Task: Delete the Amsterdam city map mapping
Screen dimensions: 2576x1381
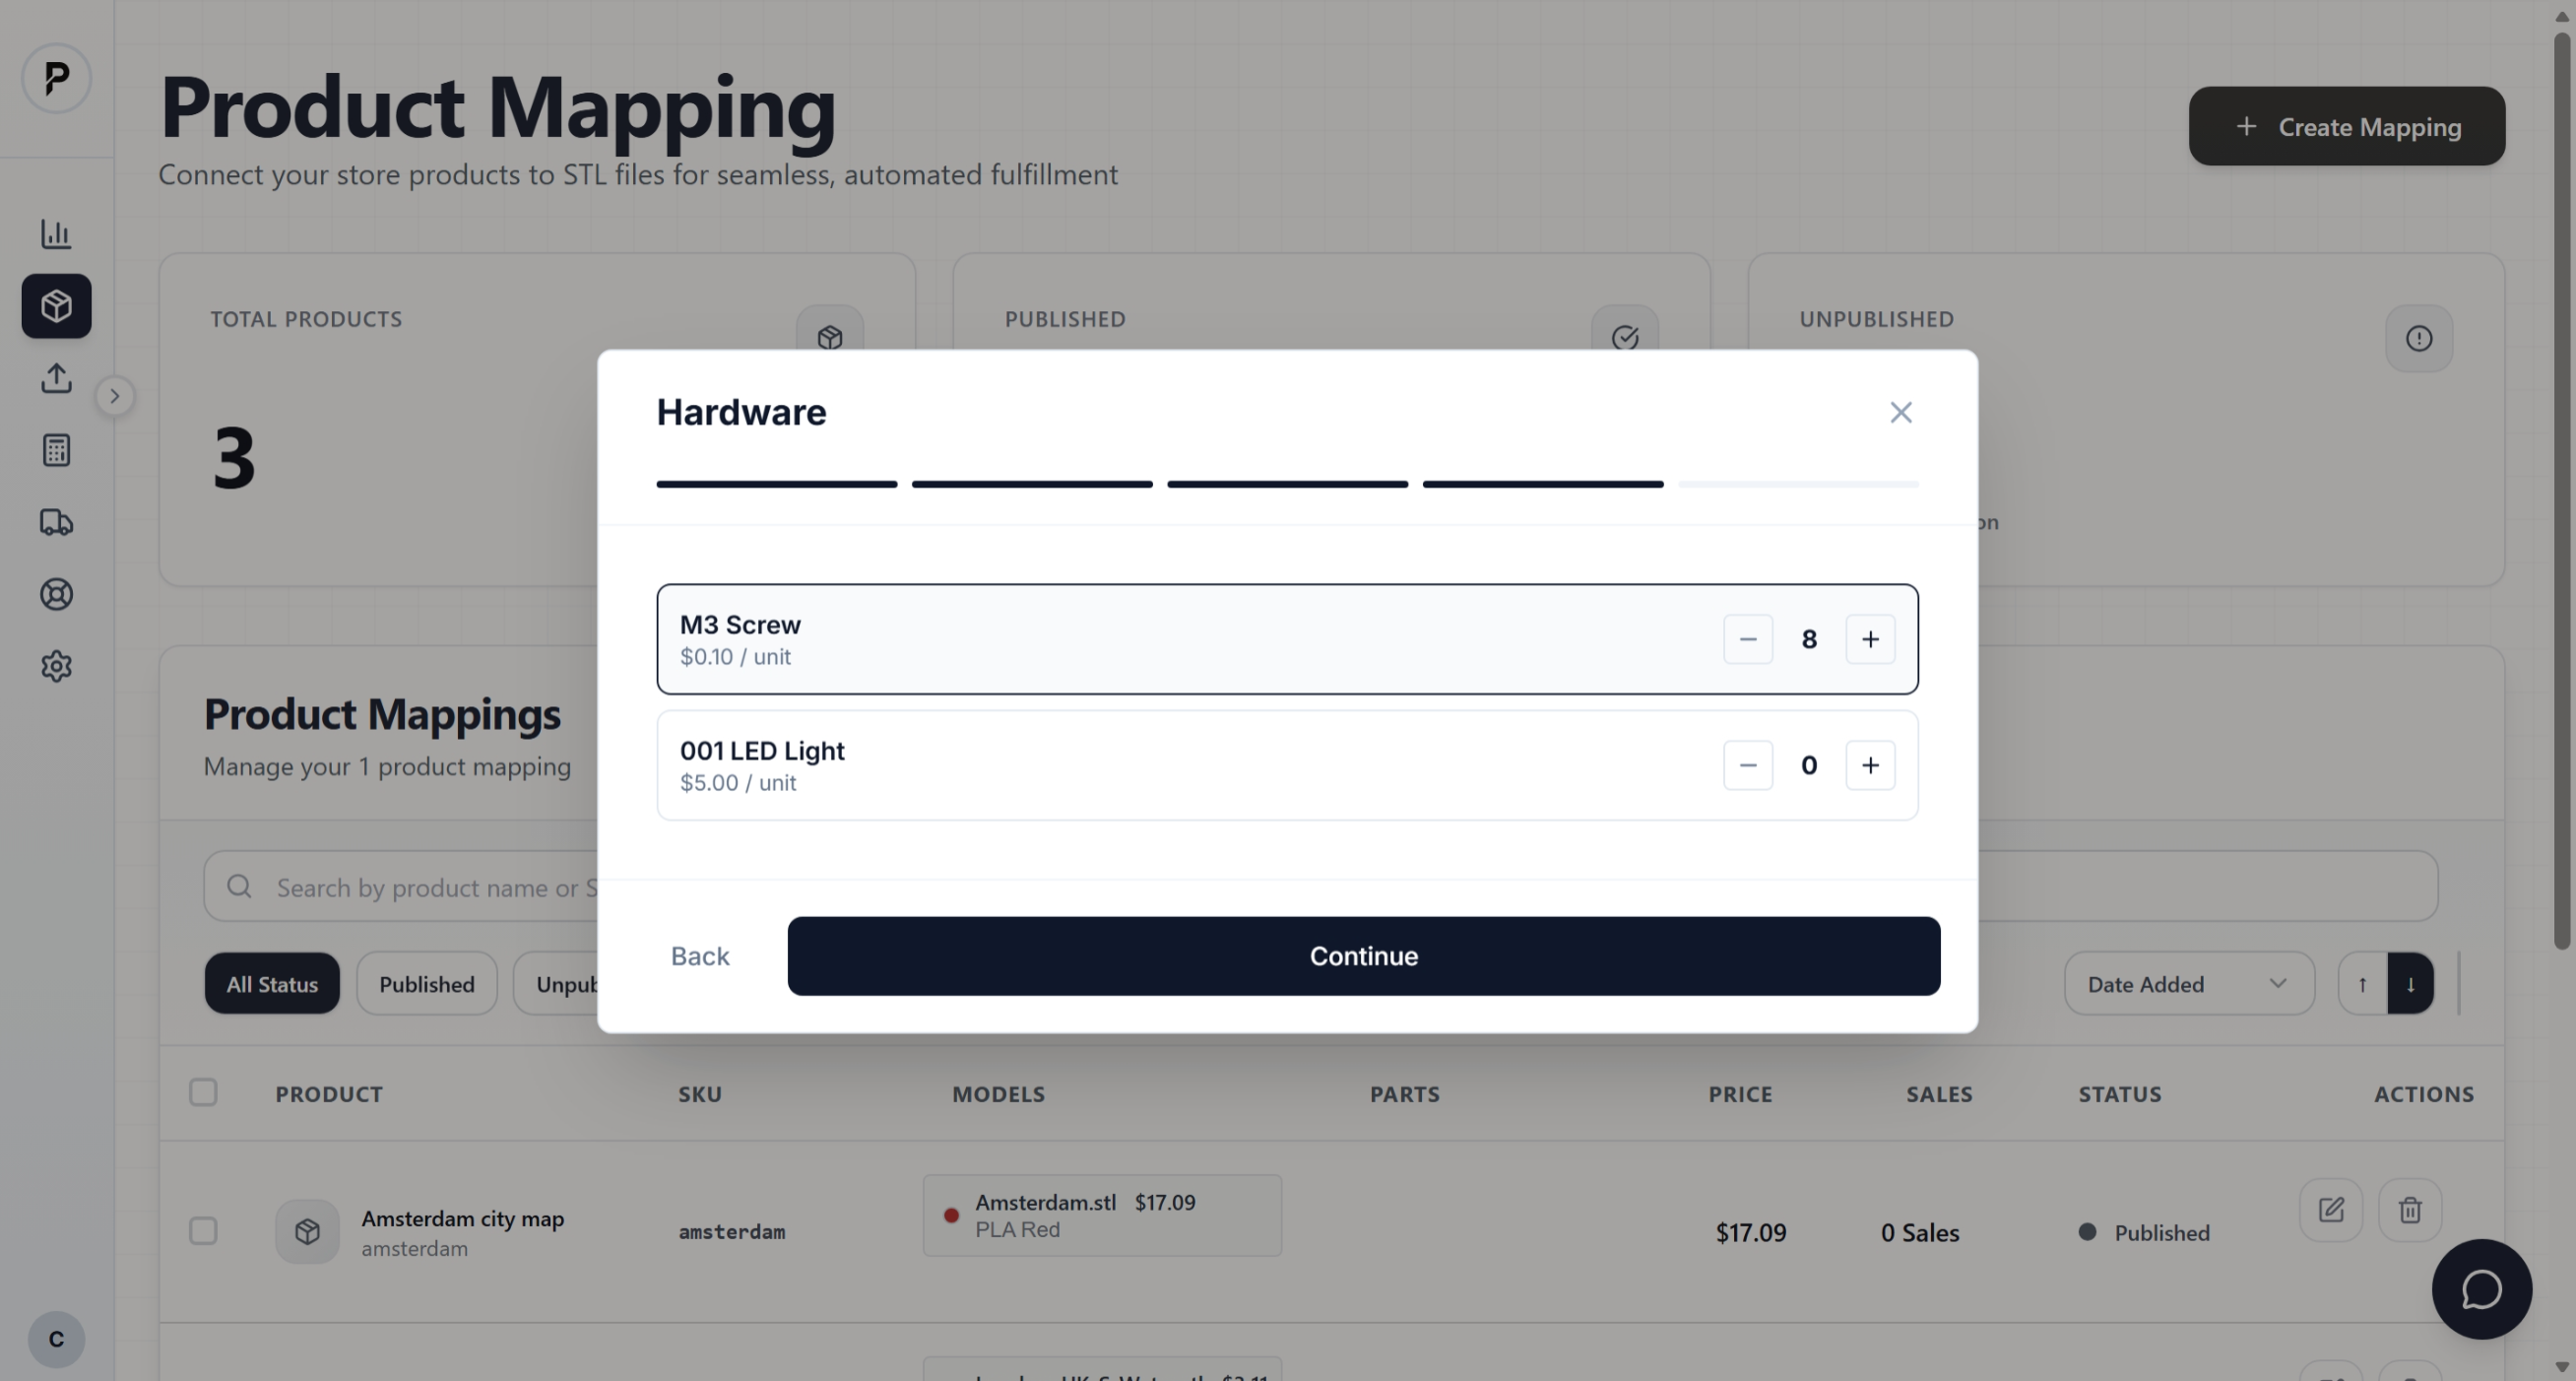Action: click(2409, 1210)
